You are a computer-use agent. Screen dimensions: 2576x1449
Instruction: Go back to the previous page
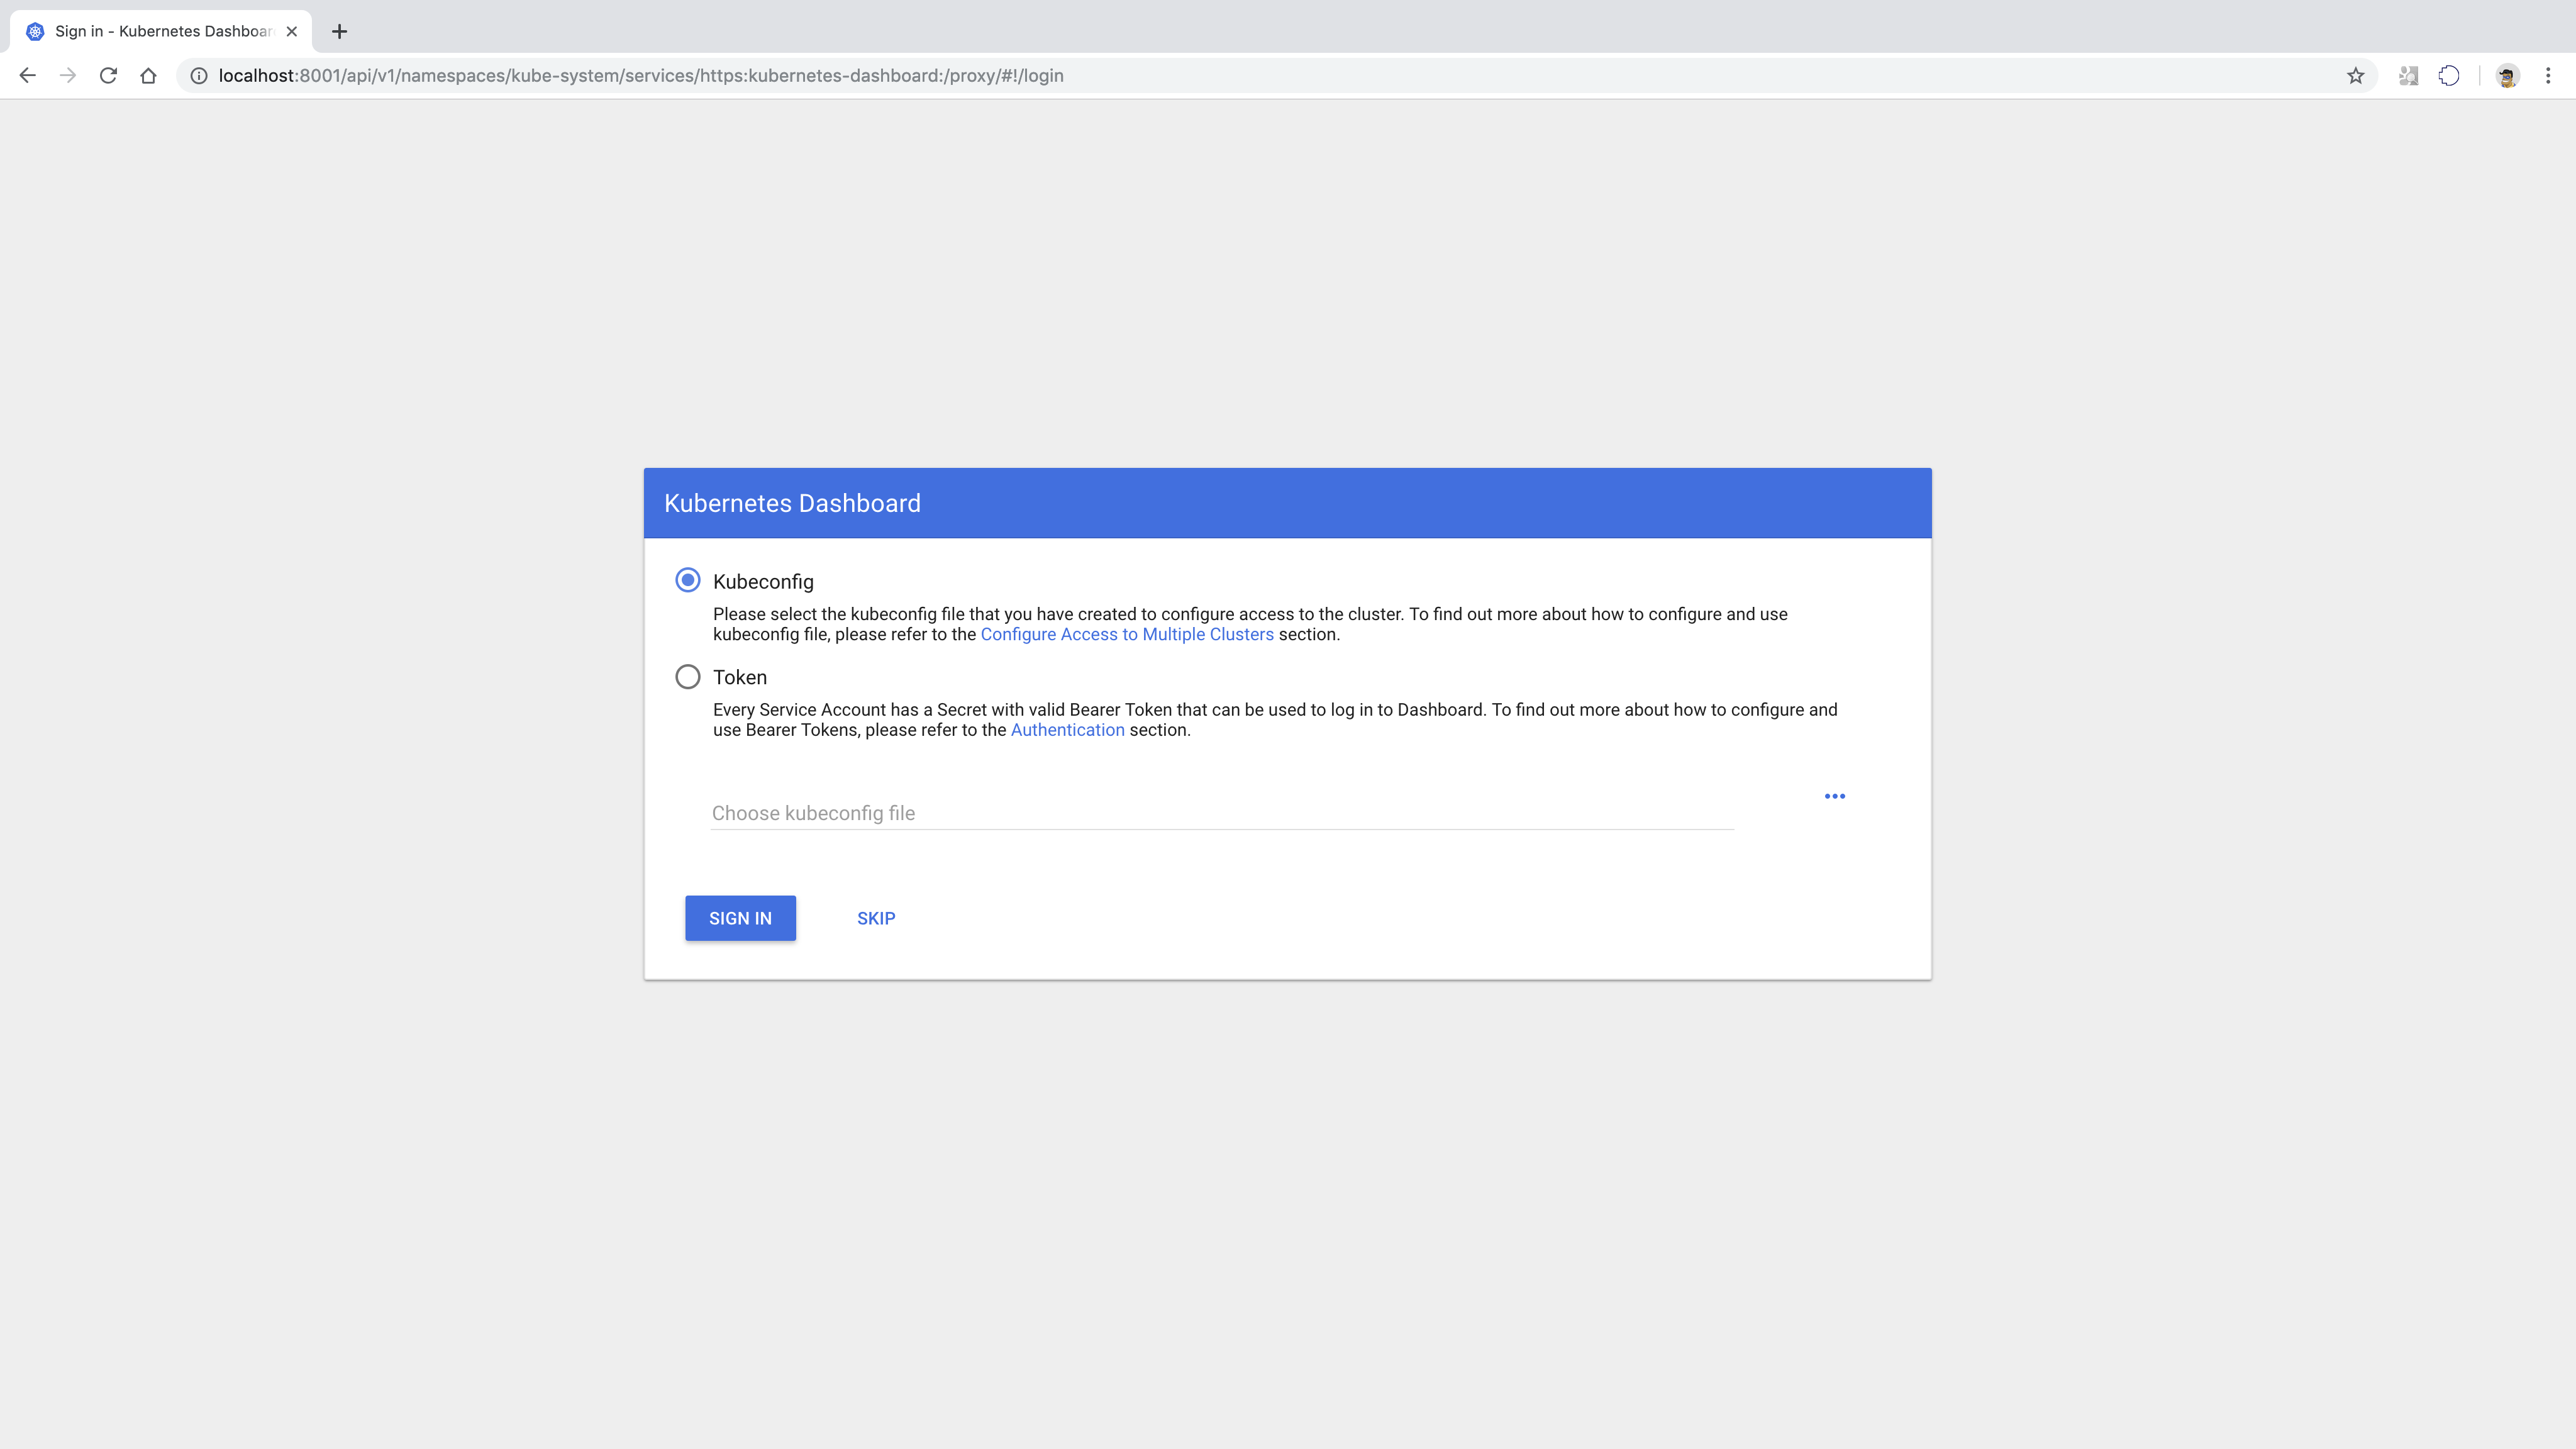(x=27, y=76)
